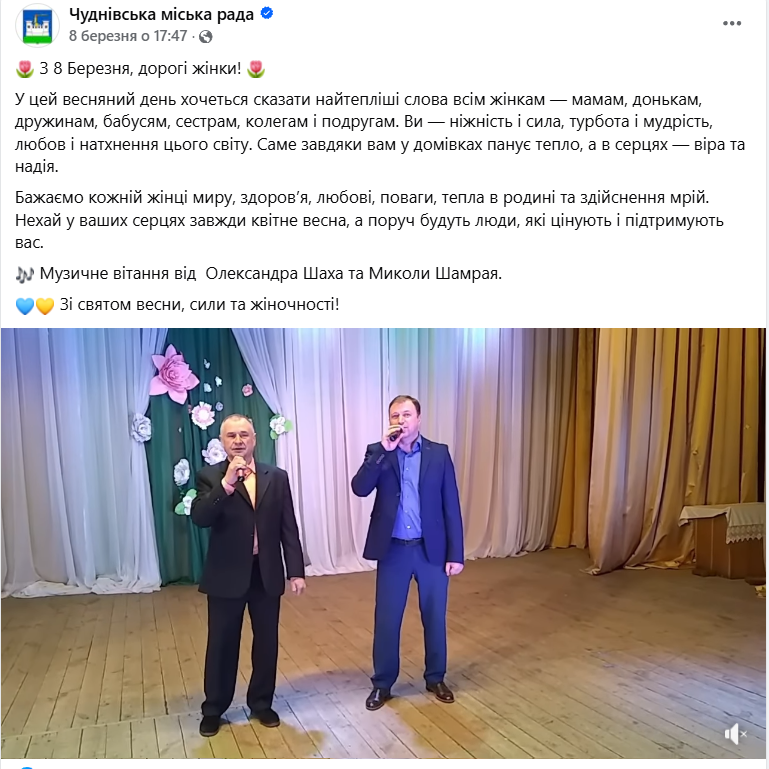Click the yellow heart emoji
The height and width of the screenshot is (769, 769).
pos(45,306)
